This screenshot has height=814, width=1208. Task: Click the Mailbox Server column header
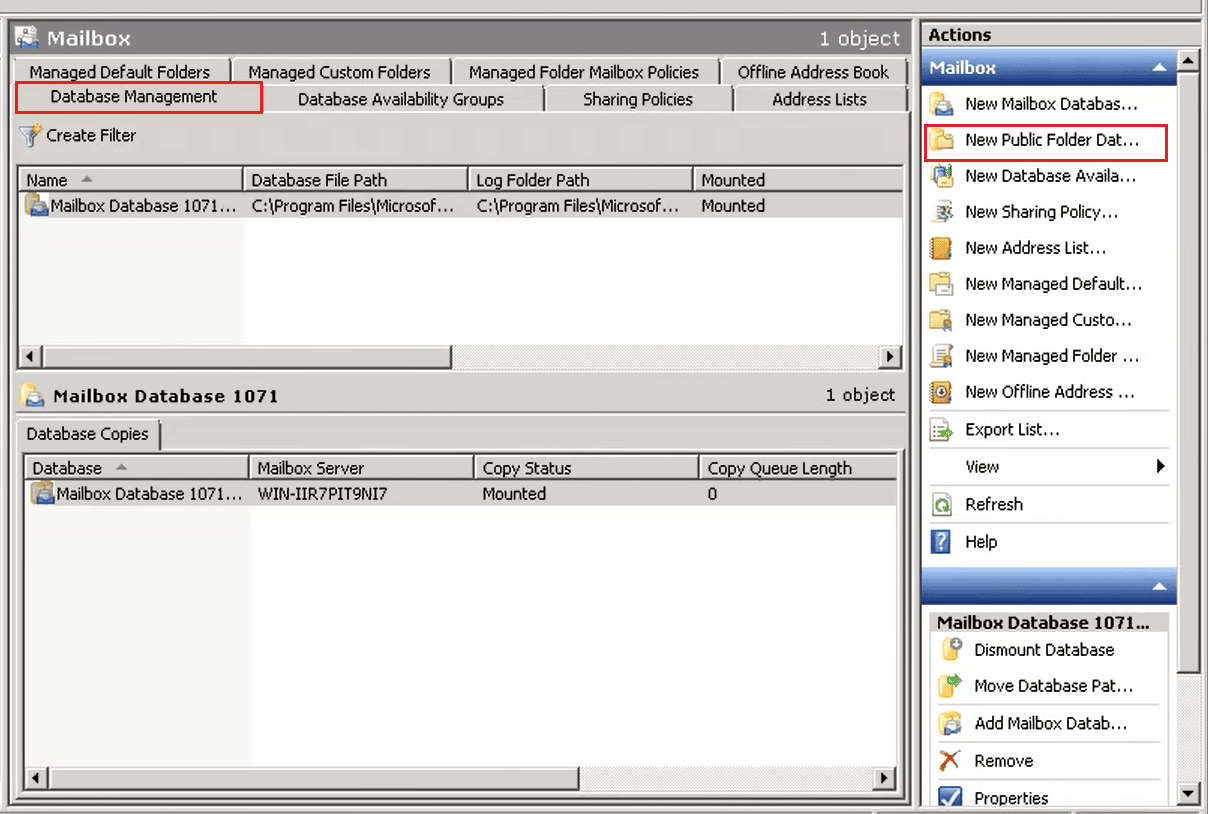[362, 468]
